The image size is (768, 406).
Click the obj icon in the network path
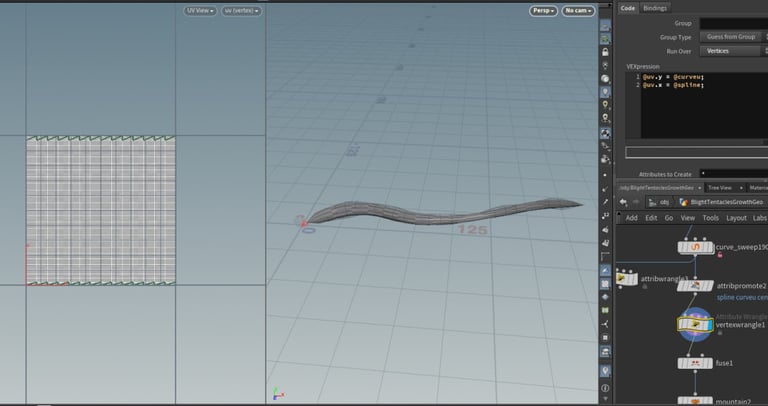click(654, 202)
